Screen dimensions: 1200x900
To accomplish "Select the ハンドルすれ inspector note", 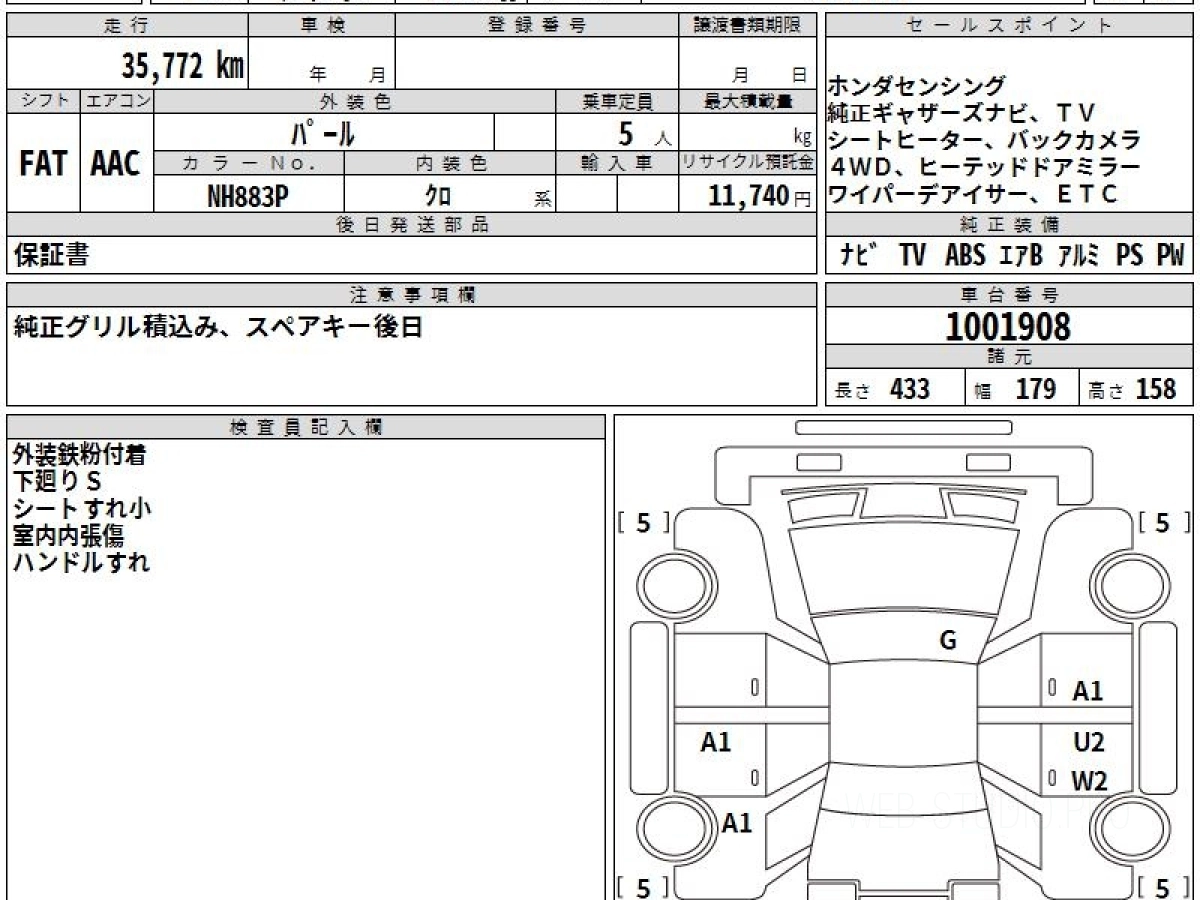I will tap(81, 562).
